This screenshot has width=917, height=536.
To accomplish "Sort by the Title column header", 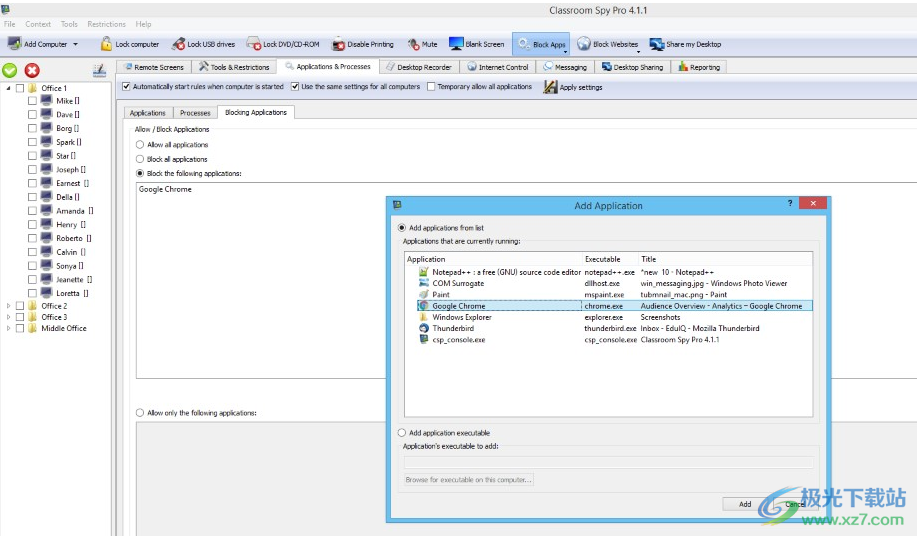I will (x=725, y=259).
